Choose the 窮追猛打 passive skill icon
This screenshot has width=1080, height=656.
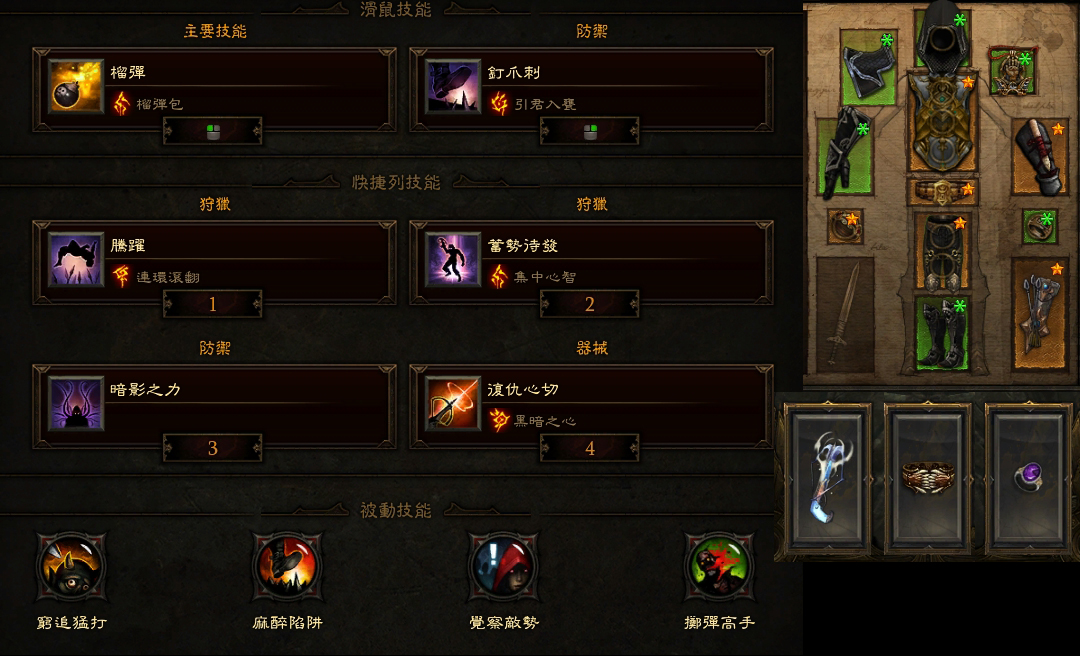coord(71,567)
